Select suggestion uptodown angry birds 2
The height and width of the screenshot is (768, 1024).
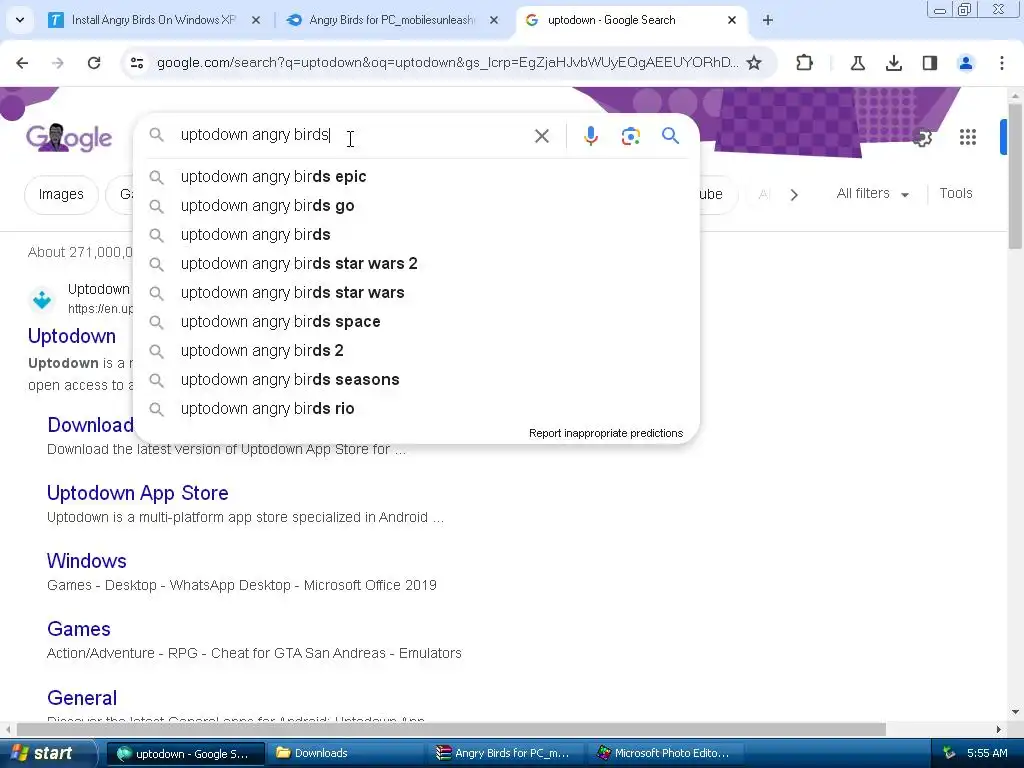point(417,351)
